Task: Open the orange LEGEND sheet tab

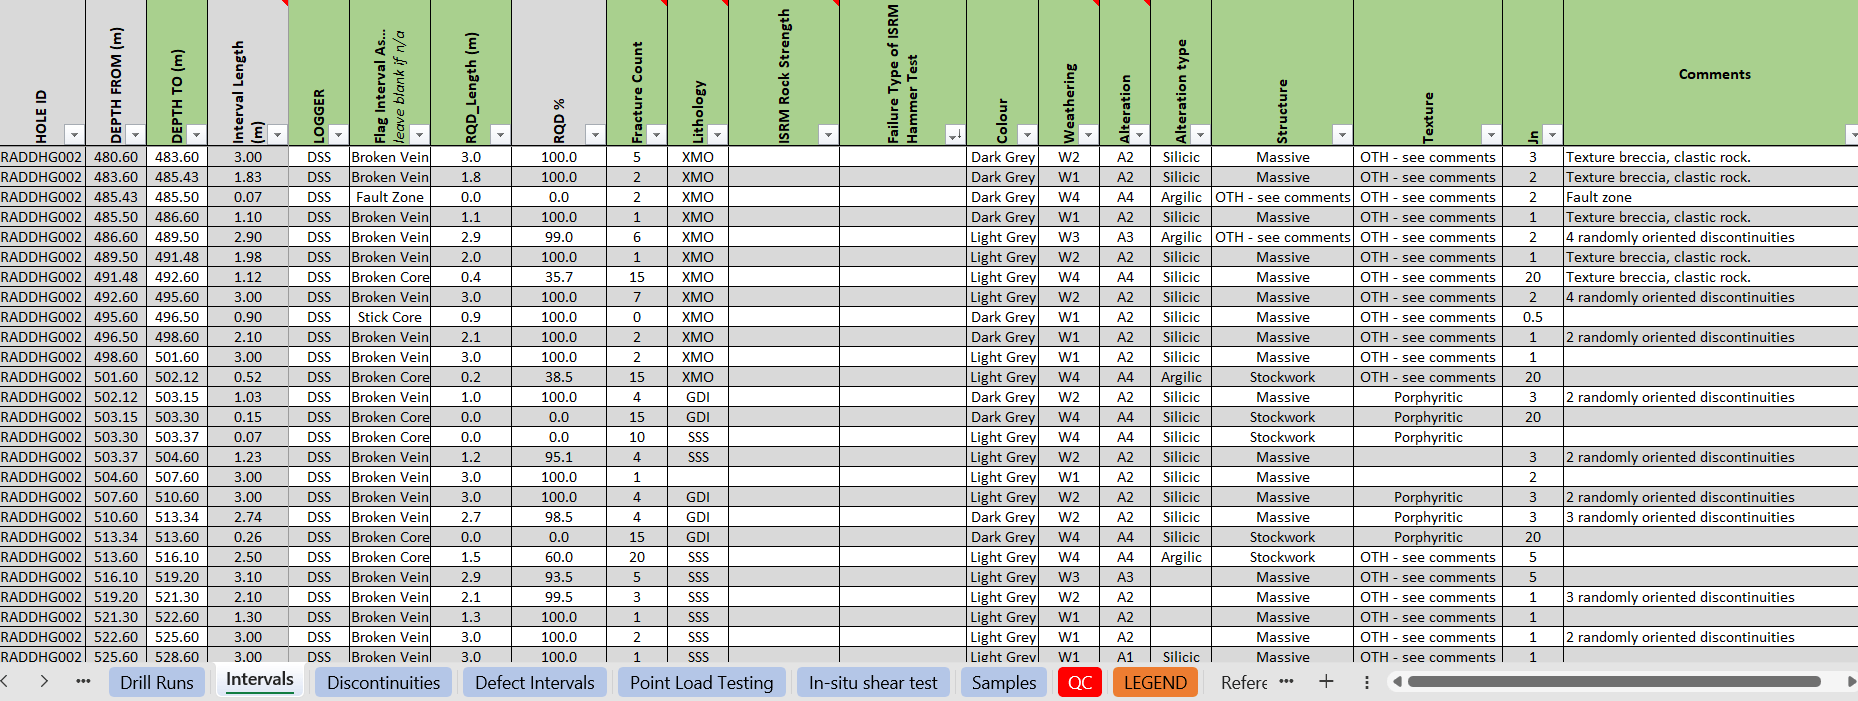Action: [1155, 683]
